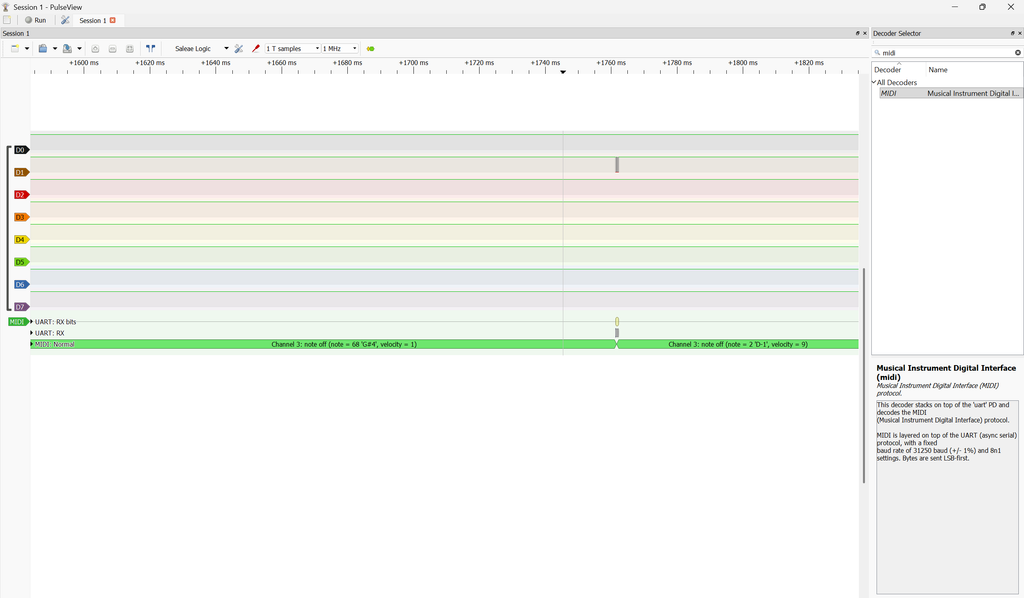Click the decoder description text box
The width and height of the screenshot is (1024, 598).
pyautogui.click(x=947, y=496)
